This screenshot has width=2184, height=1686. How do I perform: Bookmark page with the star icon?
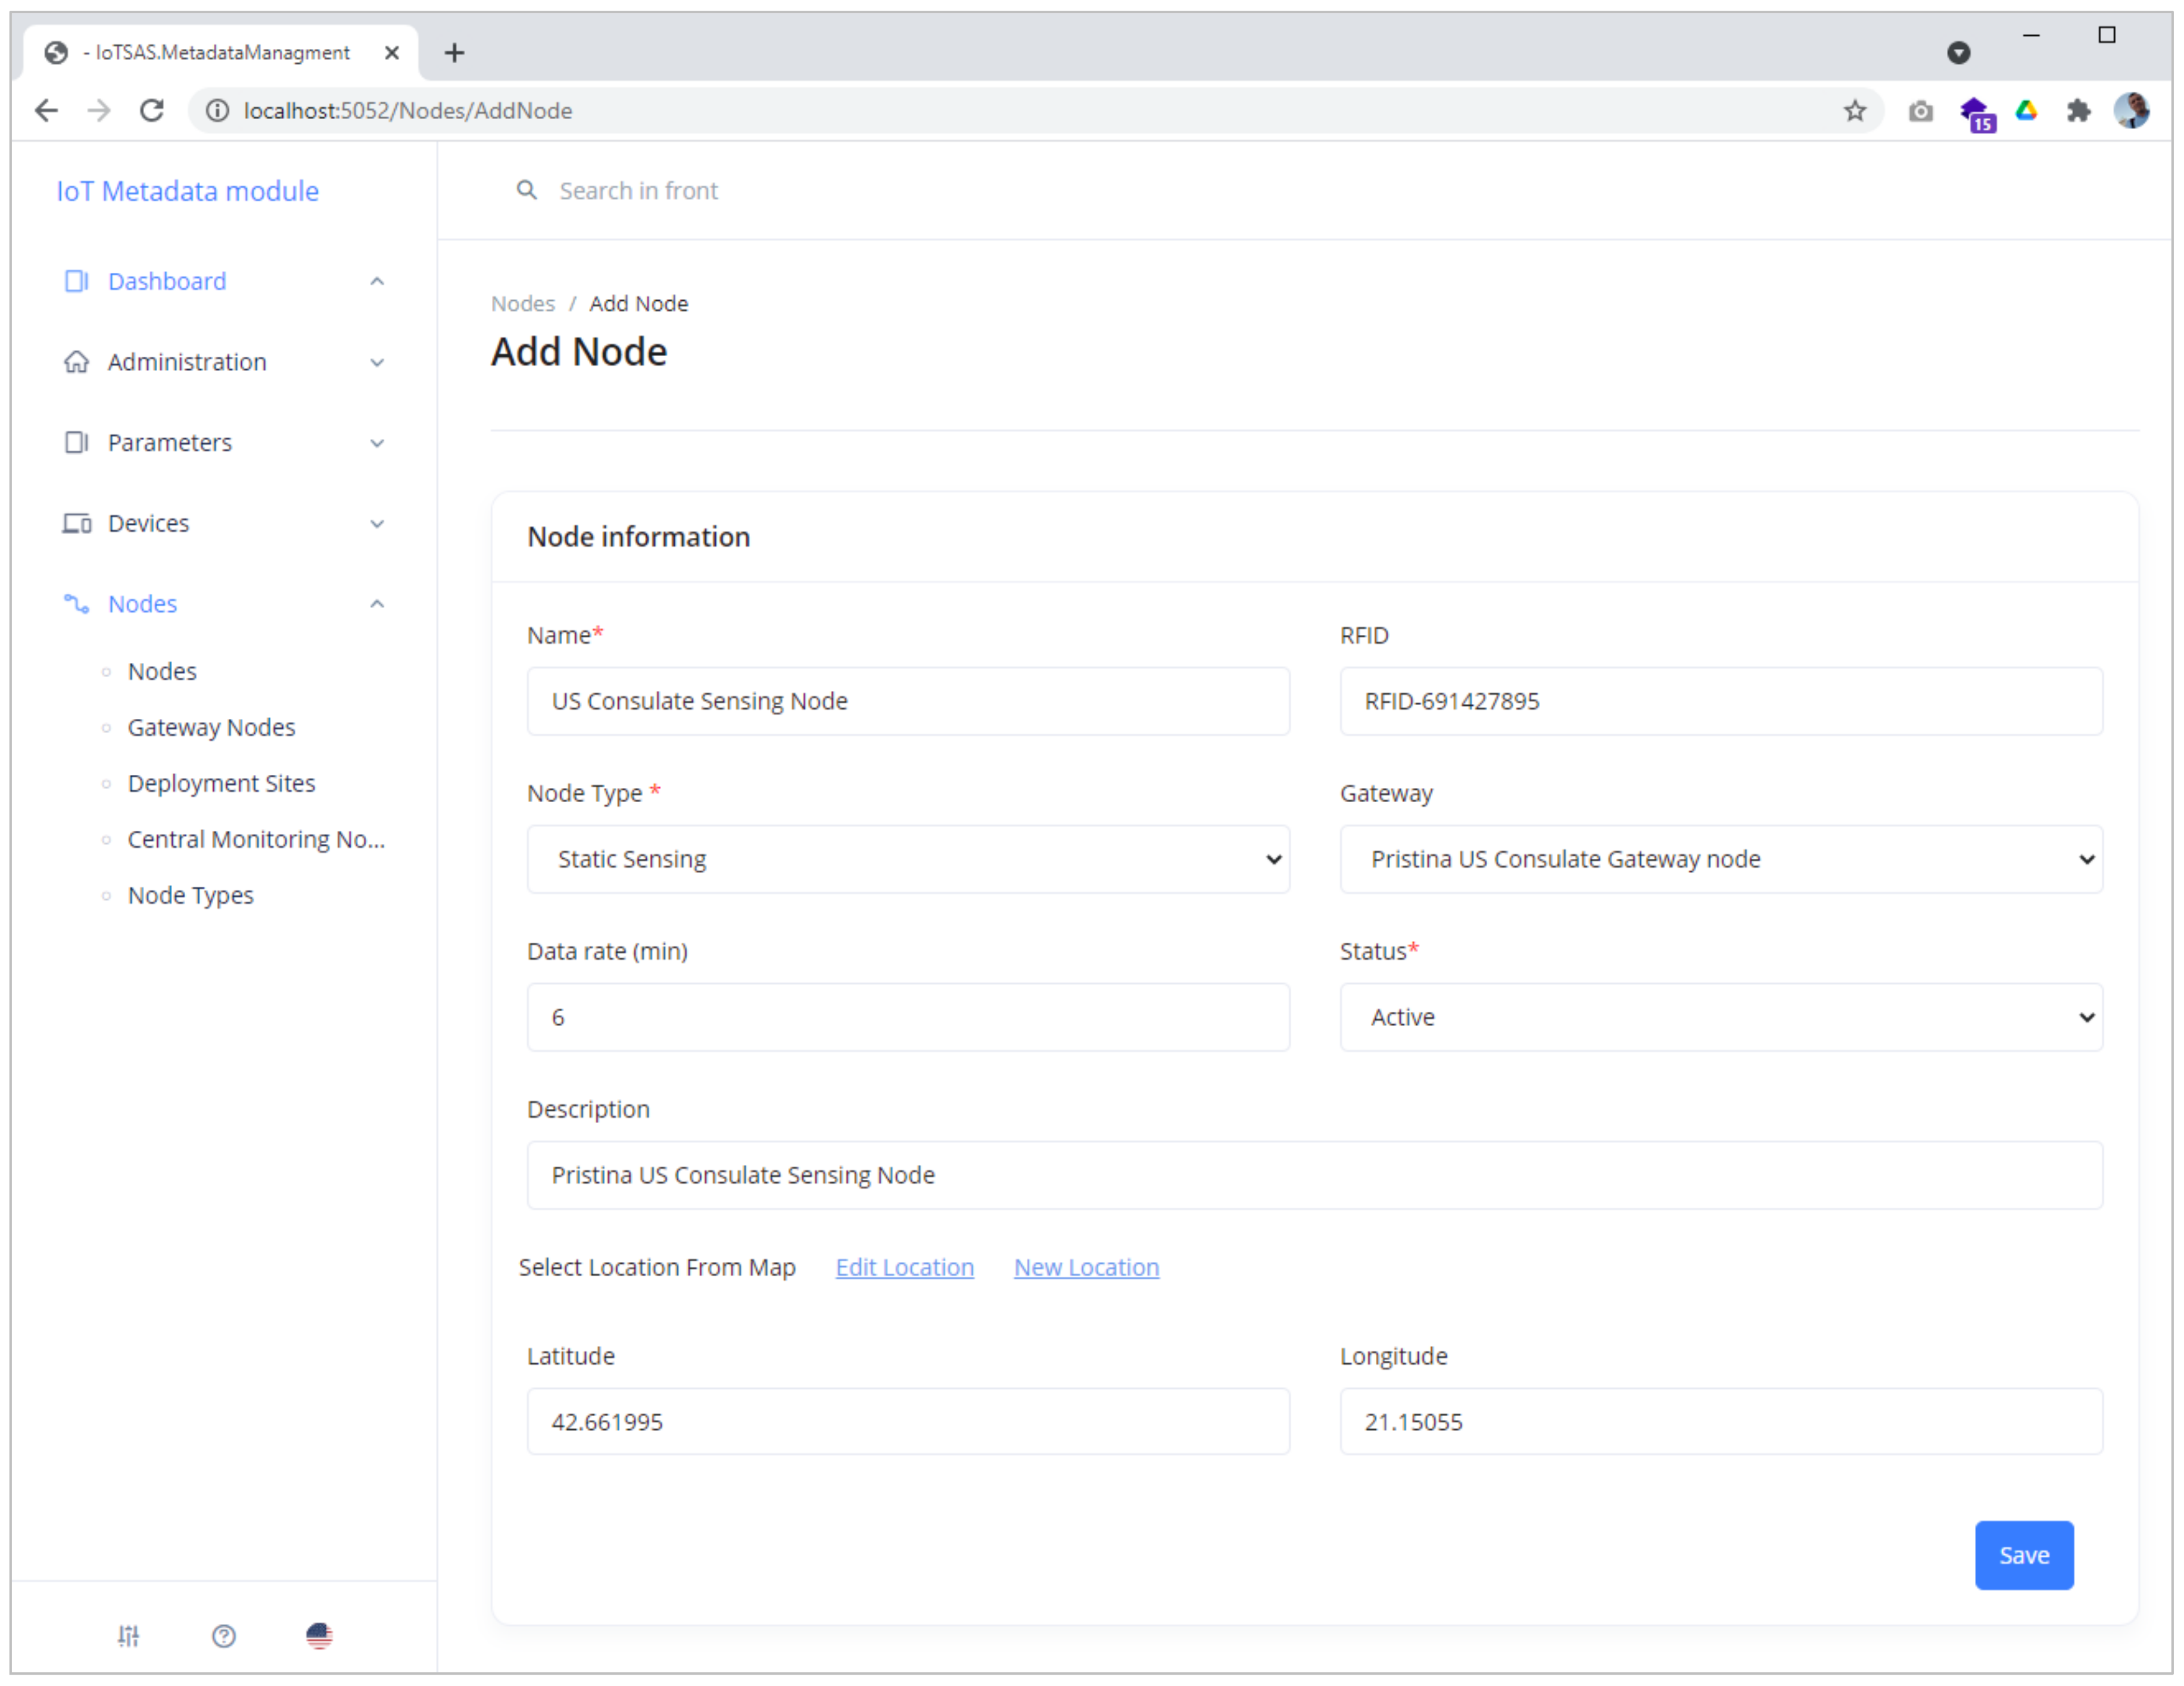click(x=1854, y=111)
